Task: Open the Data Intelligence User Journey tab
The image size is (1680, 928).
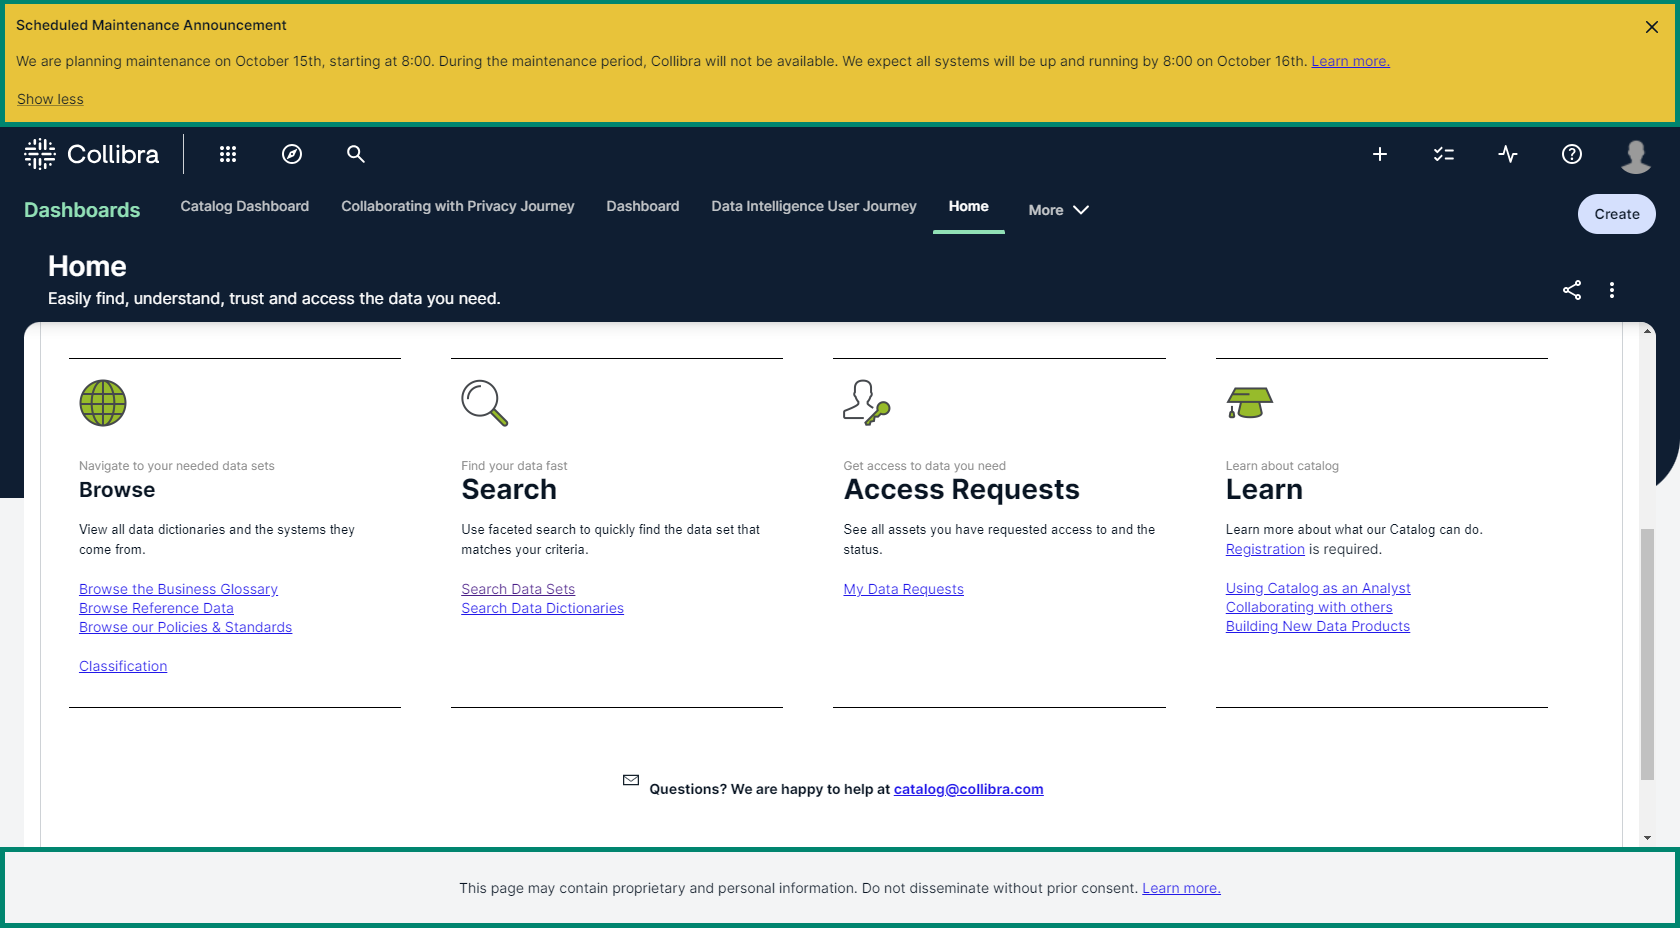Action: coord(813,206)
